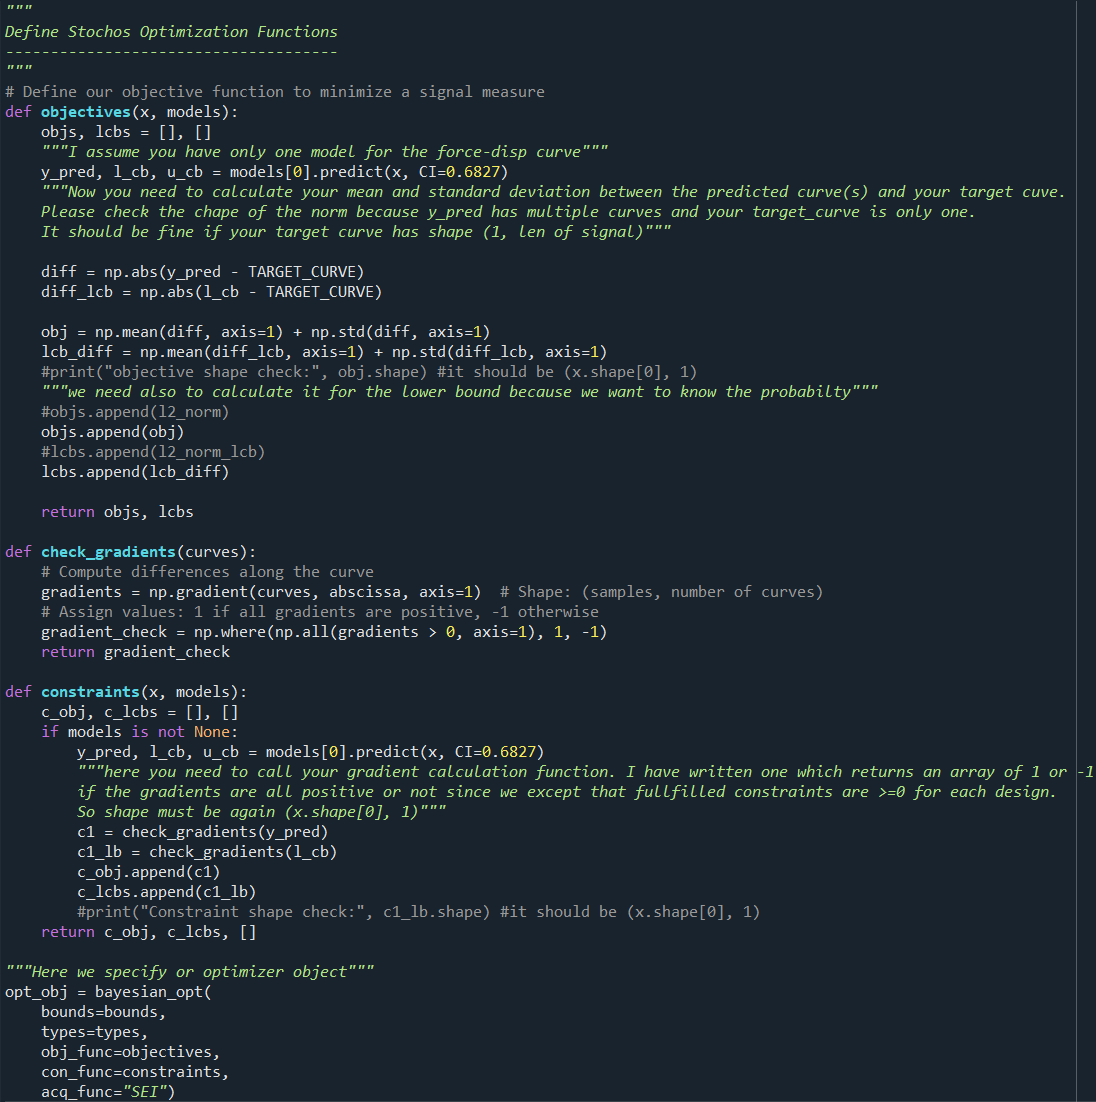Click the np.gradient call in check_gradients

pos(315,592)
